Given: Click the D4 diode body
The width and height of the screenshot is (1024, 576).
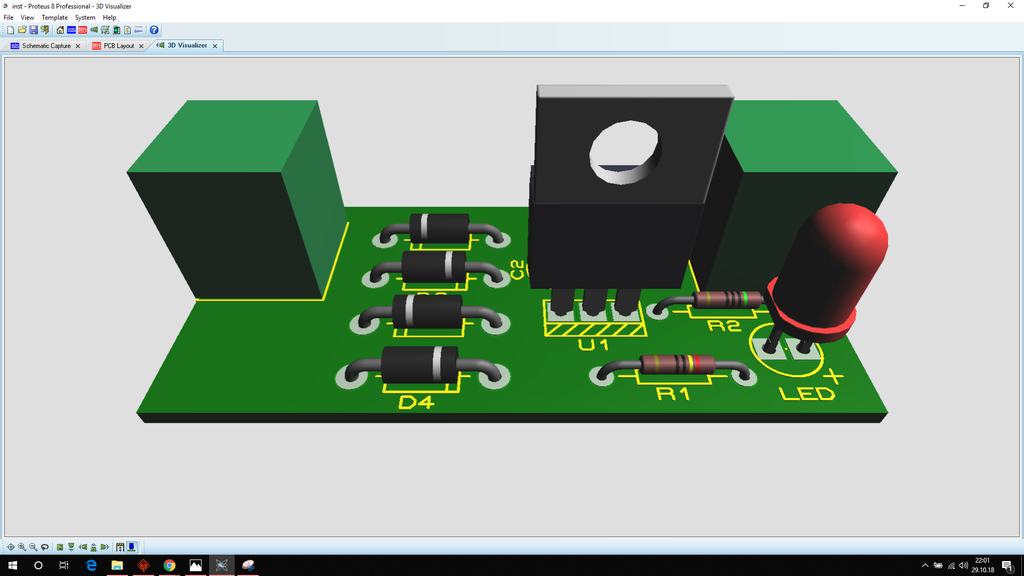Looking at the screenshot, I should [x=419, y=366].
